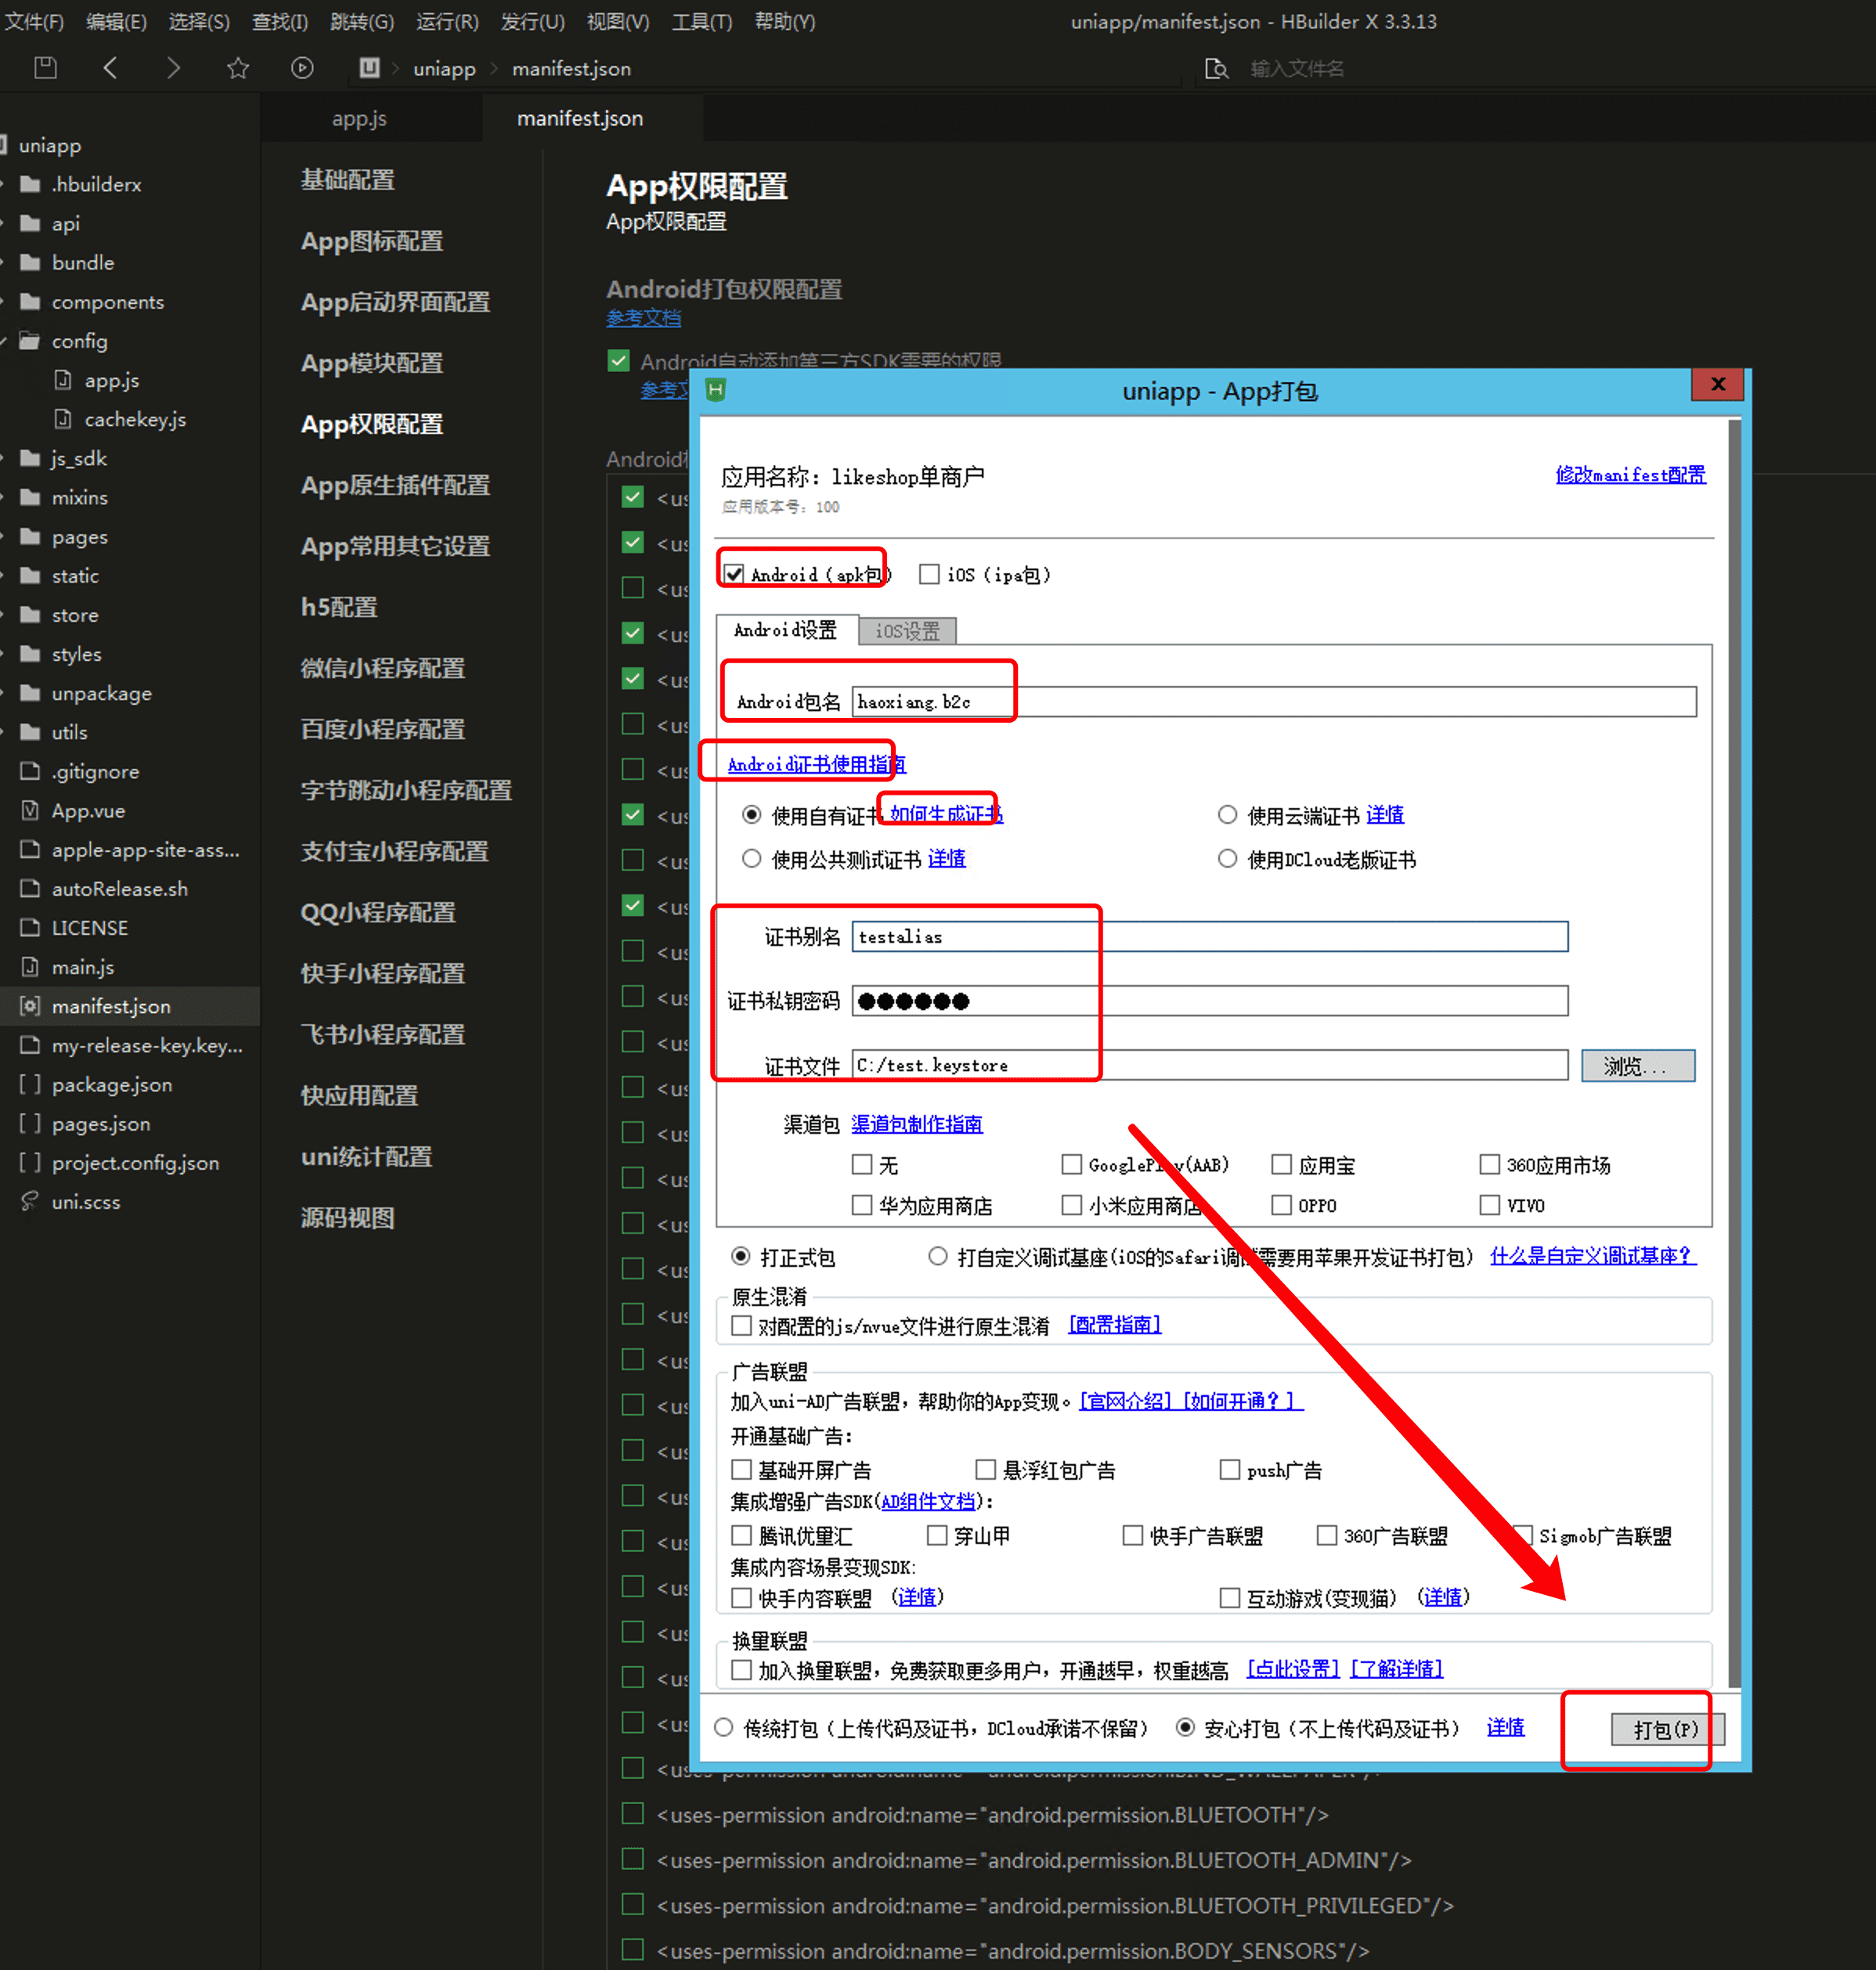This screenshot has width=1876, height=1970.
Task: Open the 修改manifest配置 link
Action: [x=1629, y=475]
